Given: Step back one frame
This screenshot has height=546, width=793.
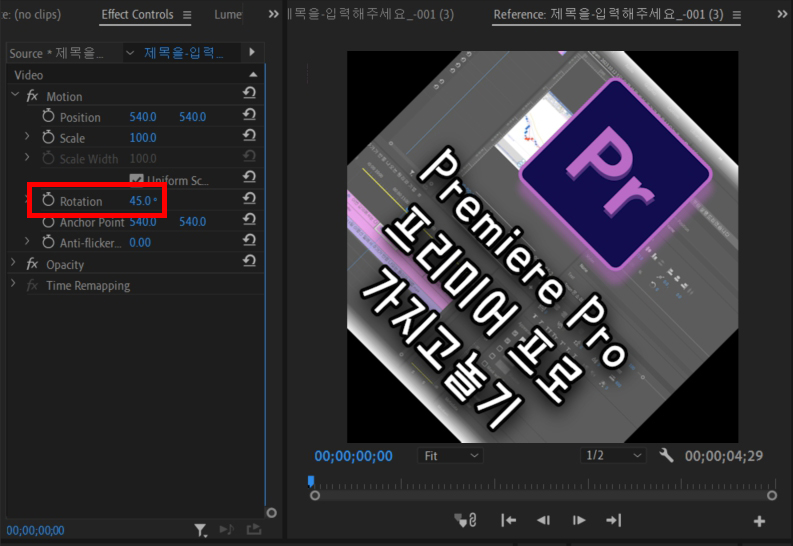Looking at the screenshot, I should [x=544, y=520].
